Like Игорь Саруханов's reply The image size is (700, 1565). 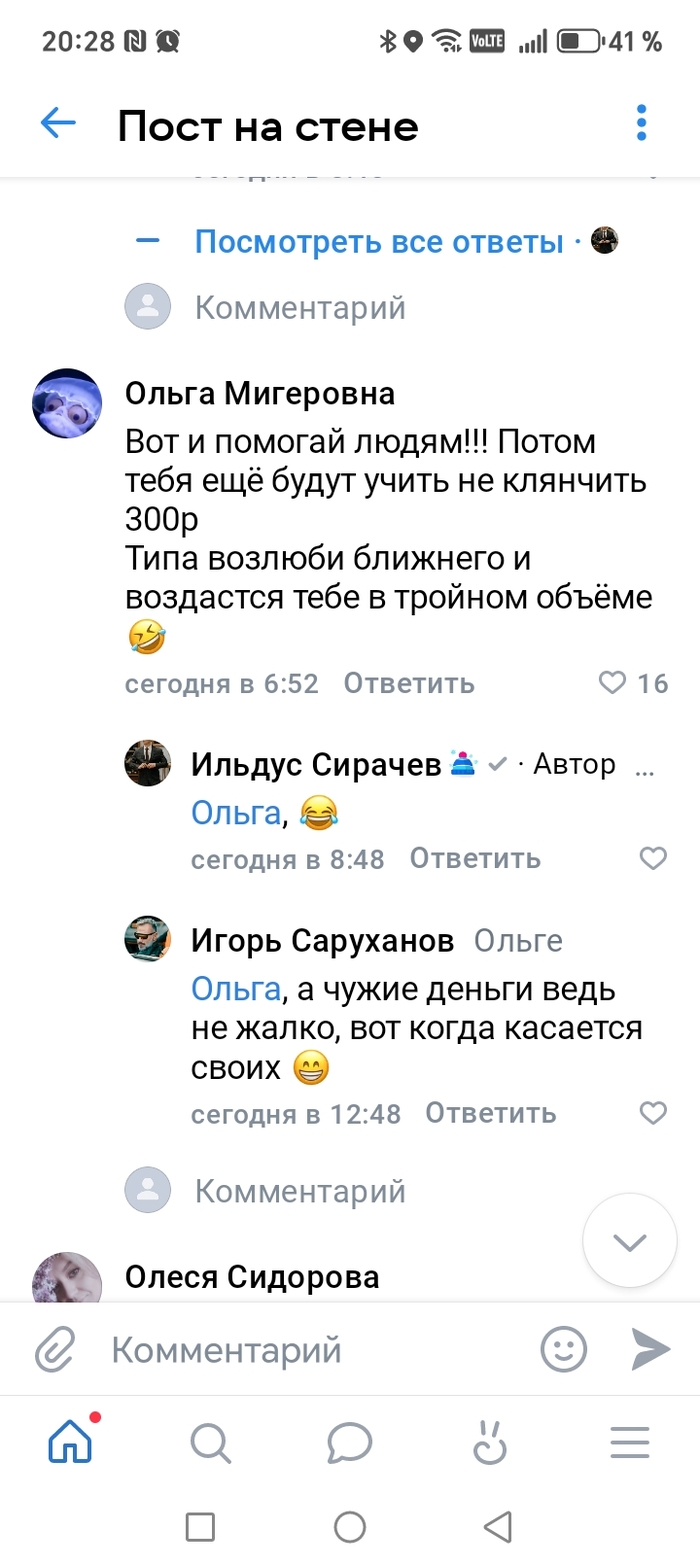pos(653,1113)
